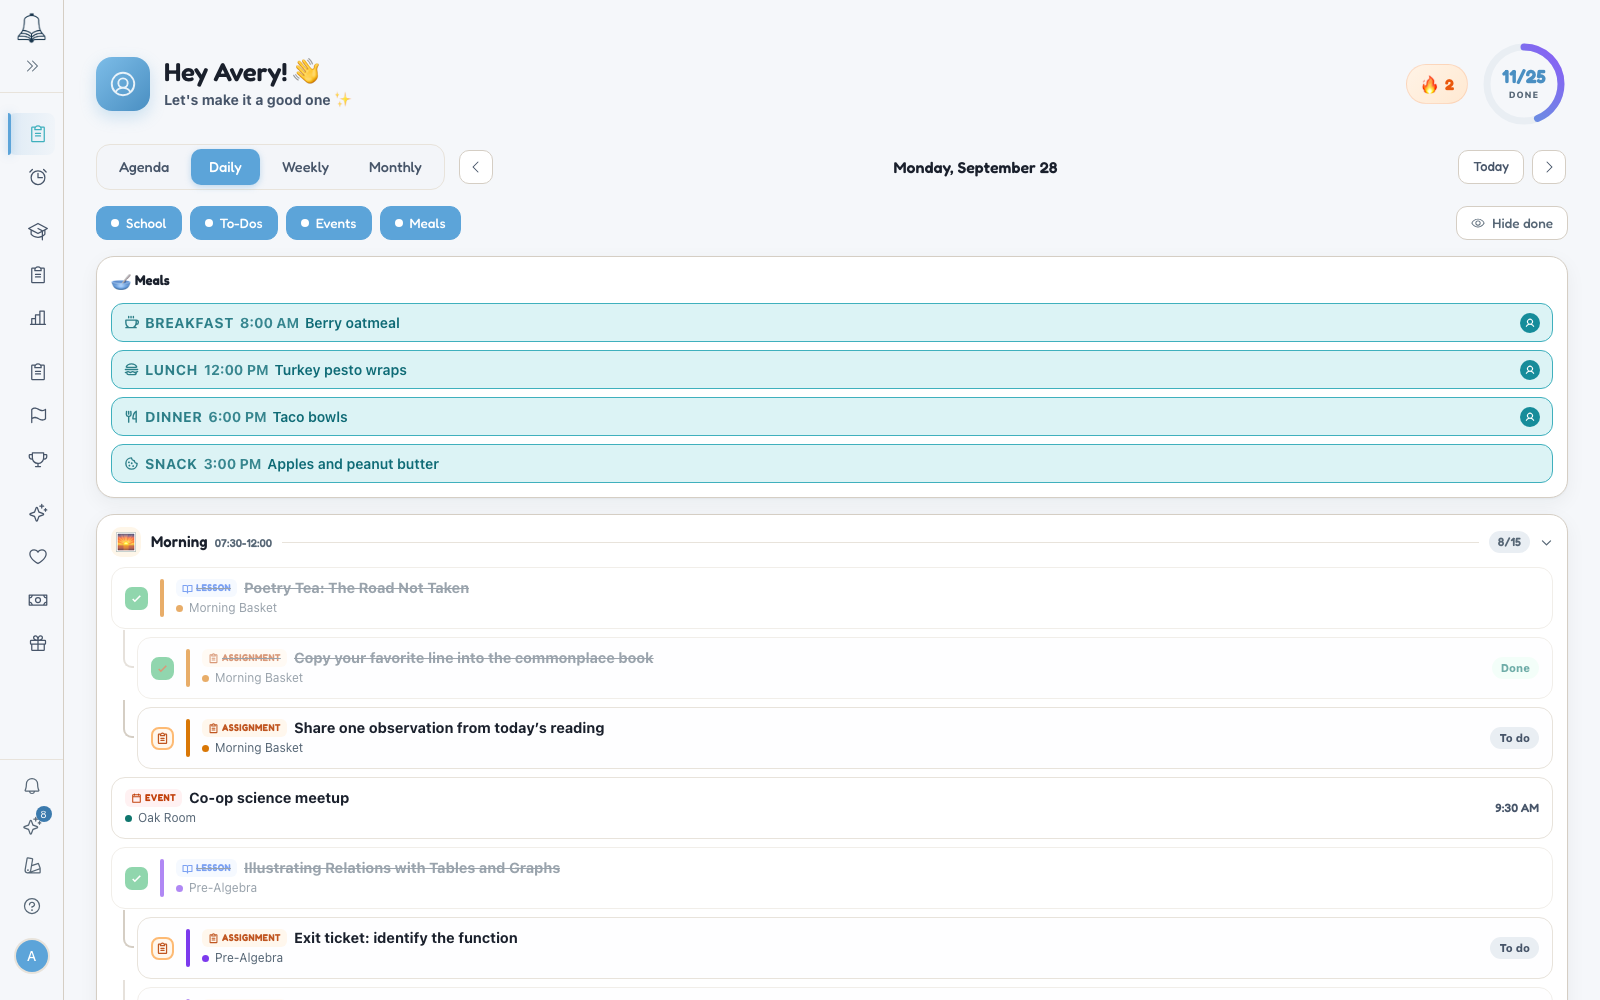The height and width of the screenshot is (1000, 1600).
Task: Uncheck Illustrating Relations lesson checkbox
Action: tap(137, 878)
